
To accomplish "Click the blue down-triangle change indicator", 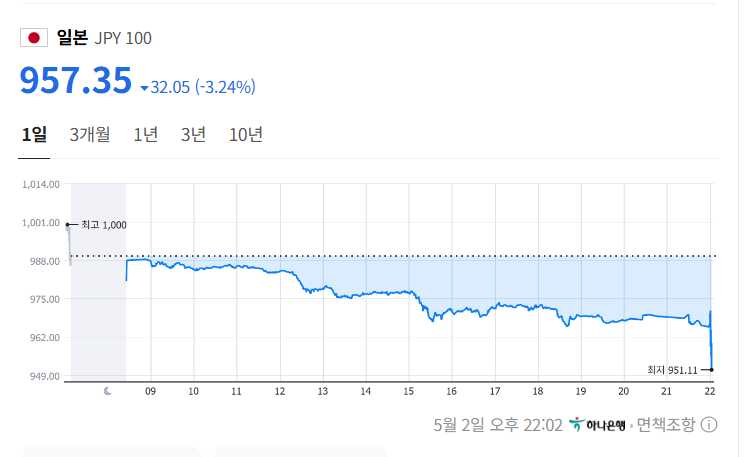I will pos(144,88).
